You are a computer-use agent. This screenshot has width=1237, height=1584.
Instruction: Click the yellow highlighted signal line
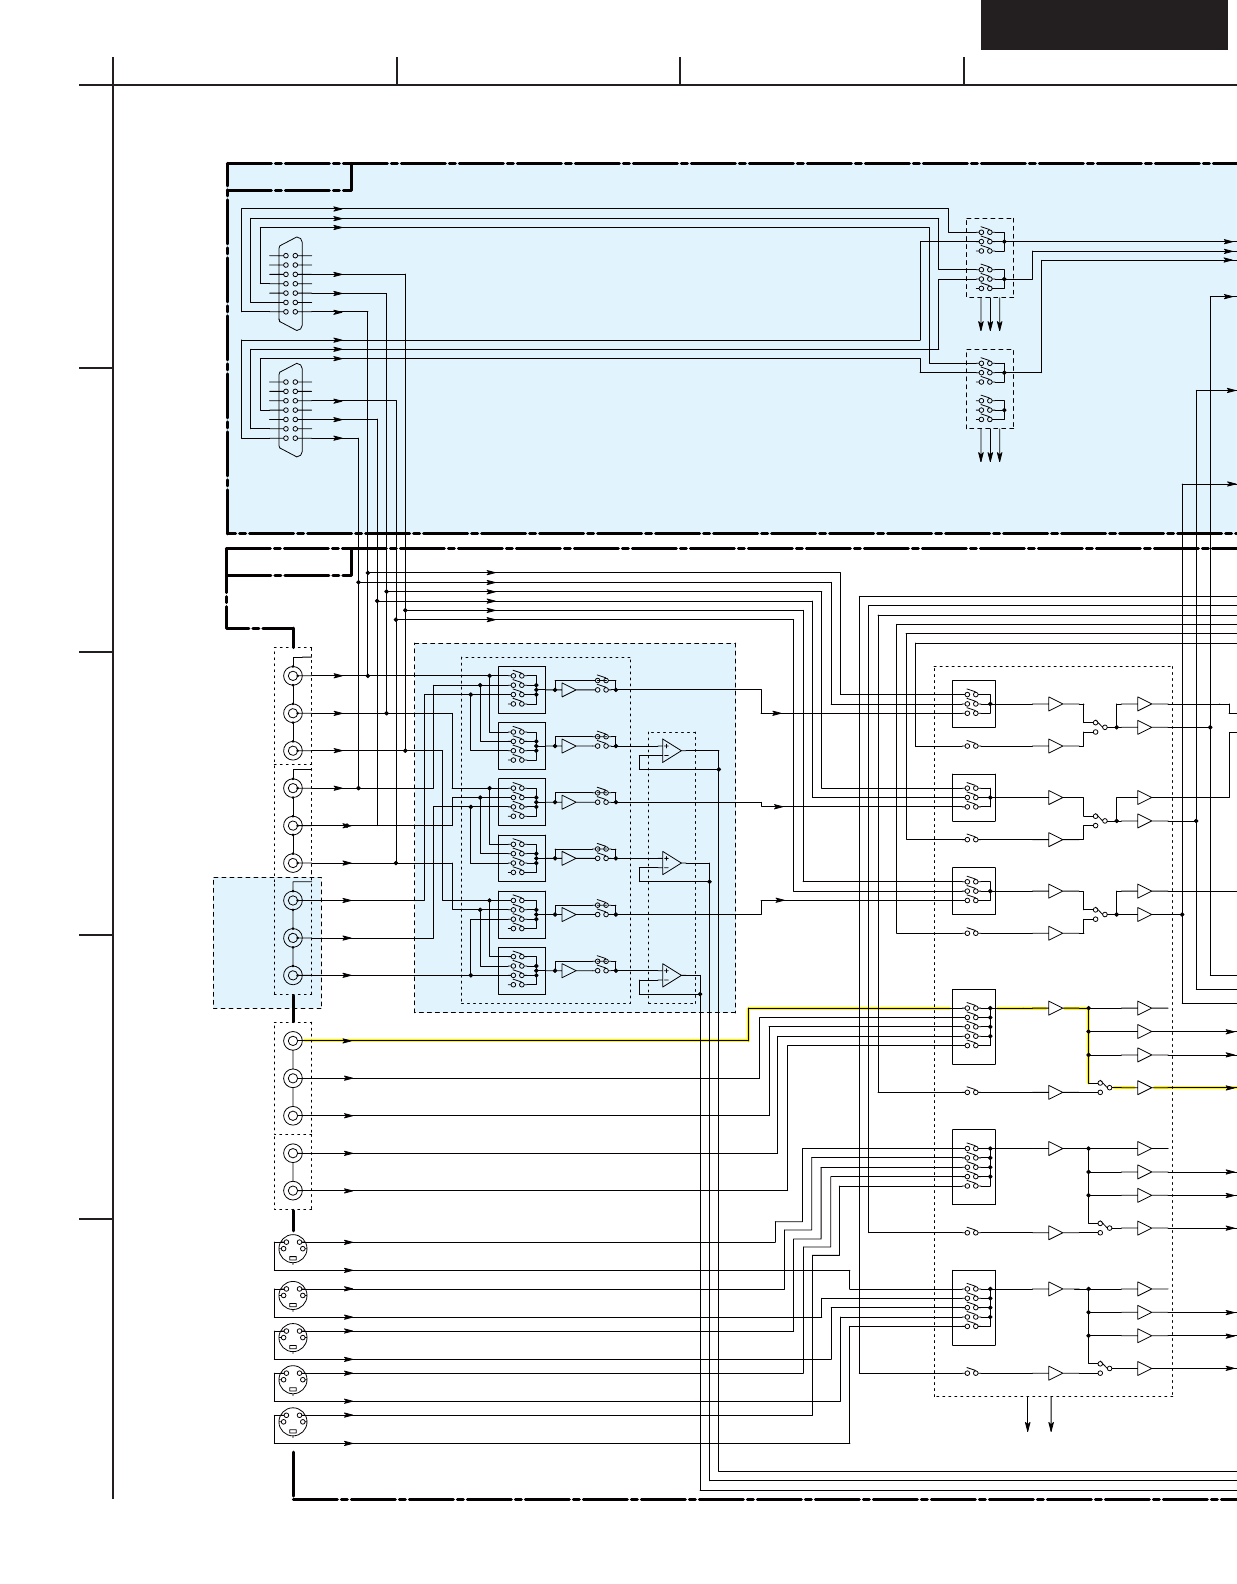[1193, 1087]
